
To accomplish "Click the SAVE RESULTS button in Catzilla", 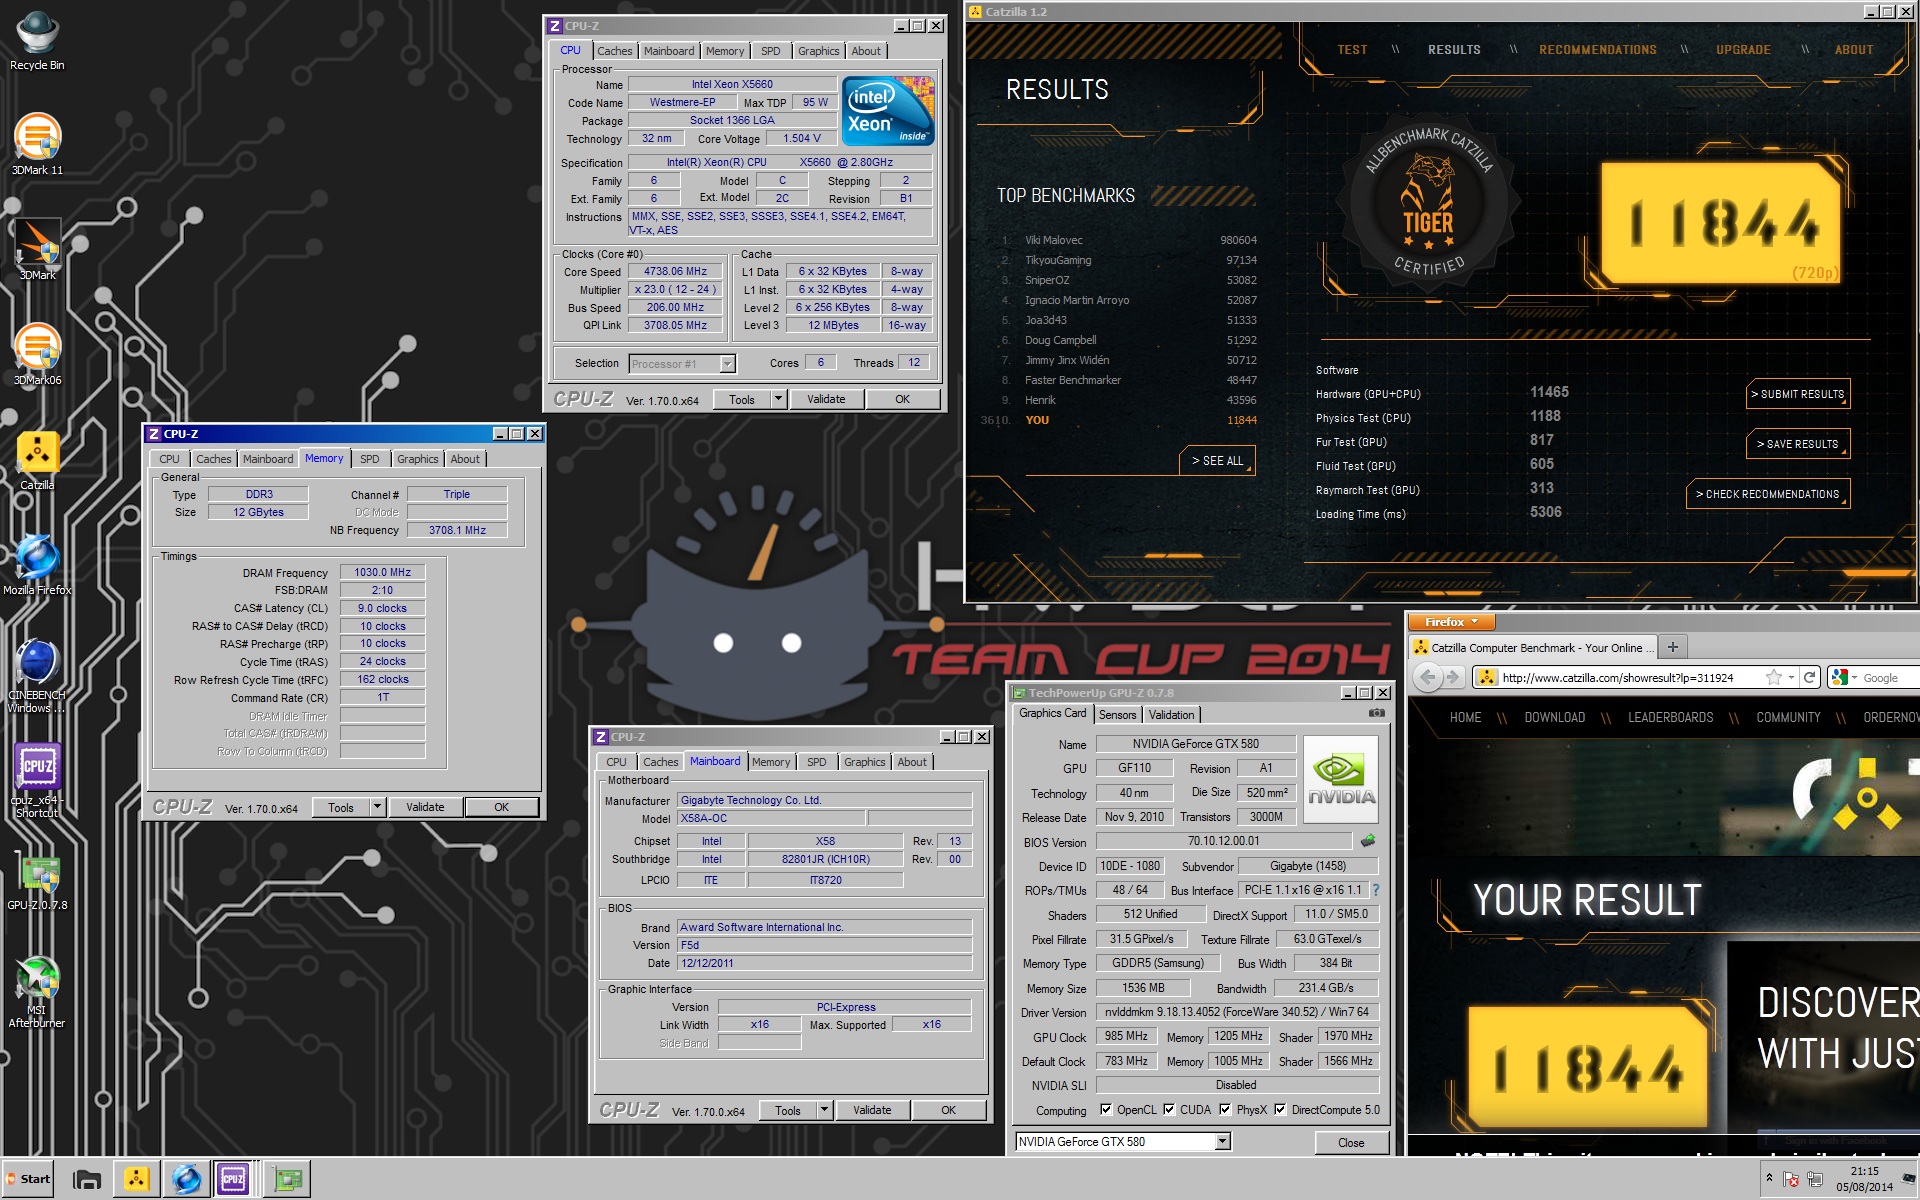I will [1798, 444].
